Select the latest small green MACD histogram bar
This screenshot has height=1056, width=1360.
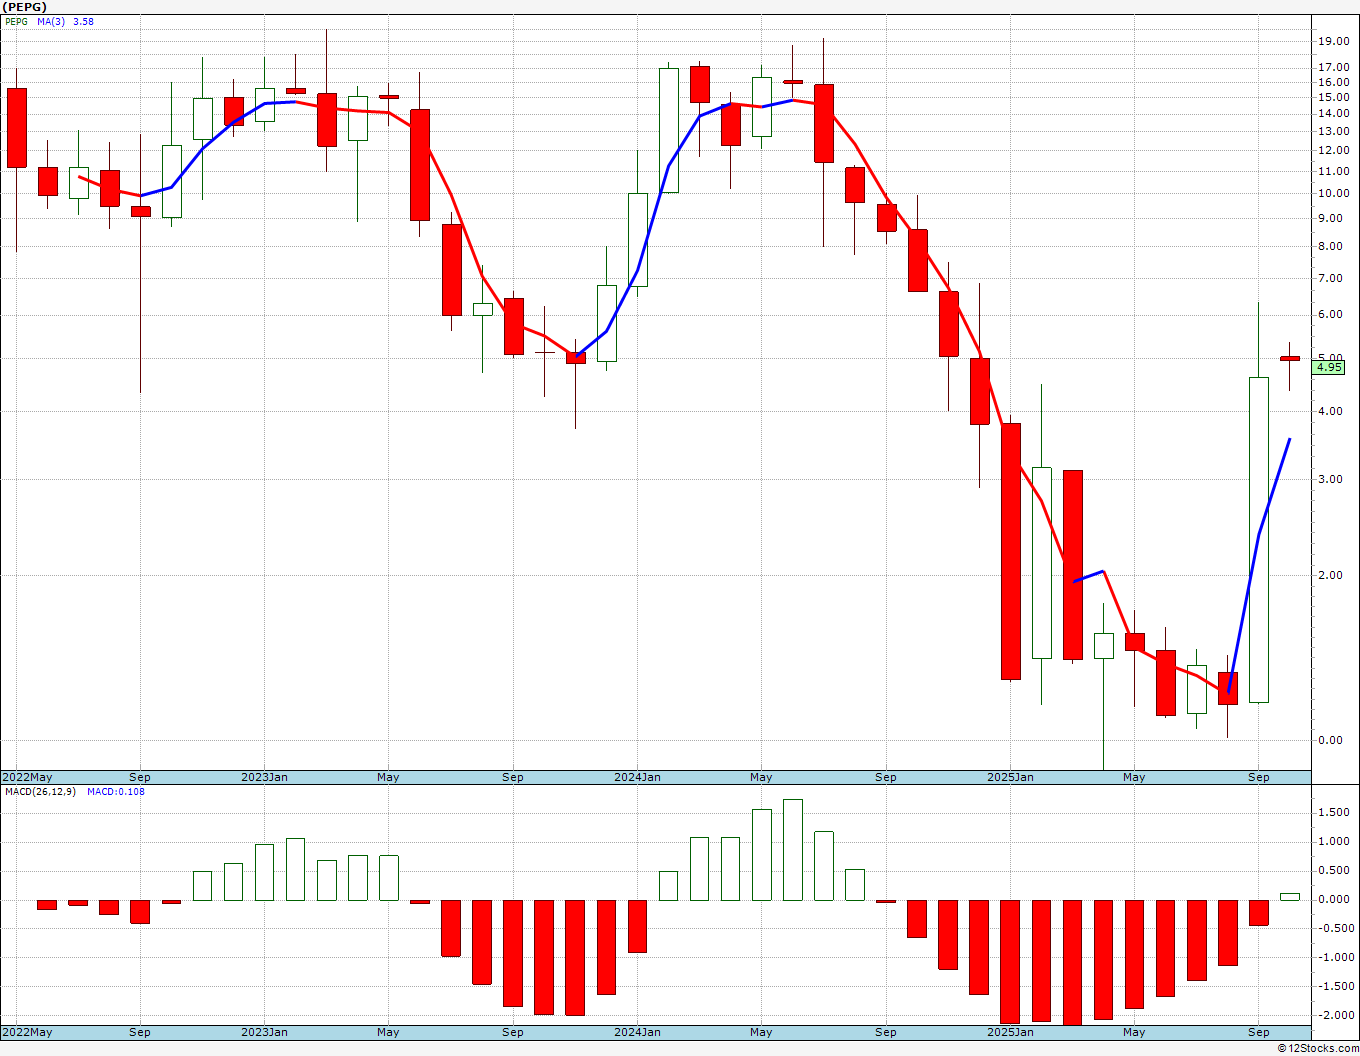tap(1290, 897)
